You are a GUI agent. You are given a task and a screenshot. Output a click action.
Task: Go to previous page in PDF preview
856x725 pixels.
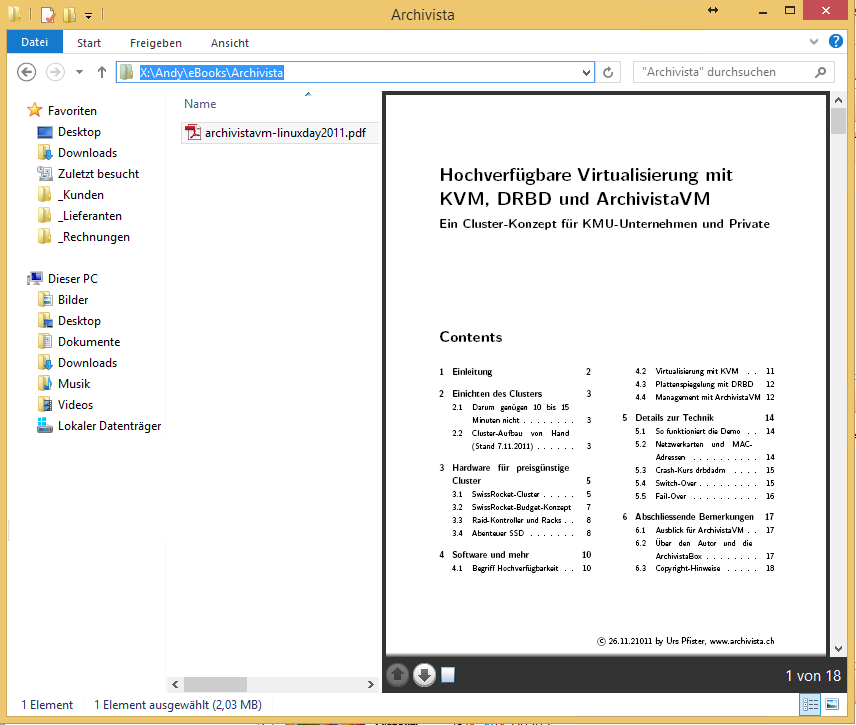397,675
